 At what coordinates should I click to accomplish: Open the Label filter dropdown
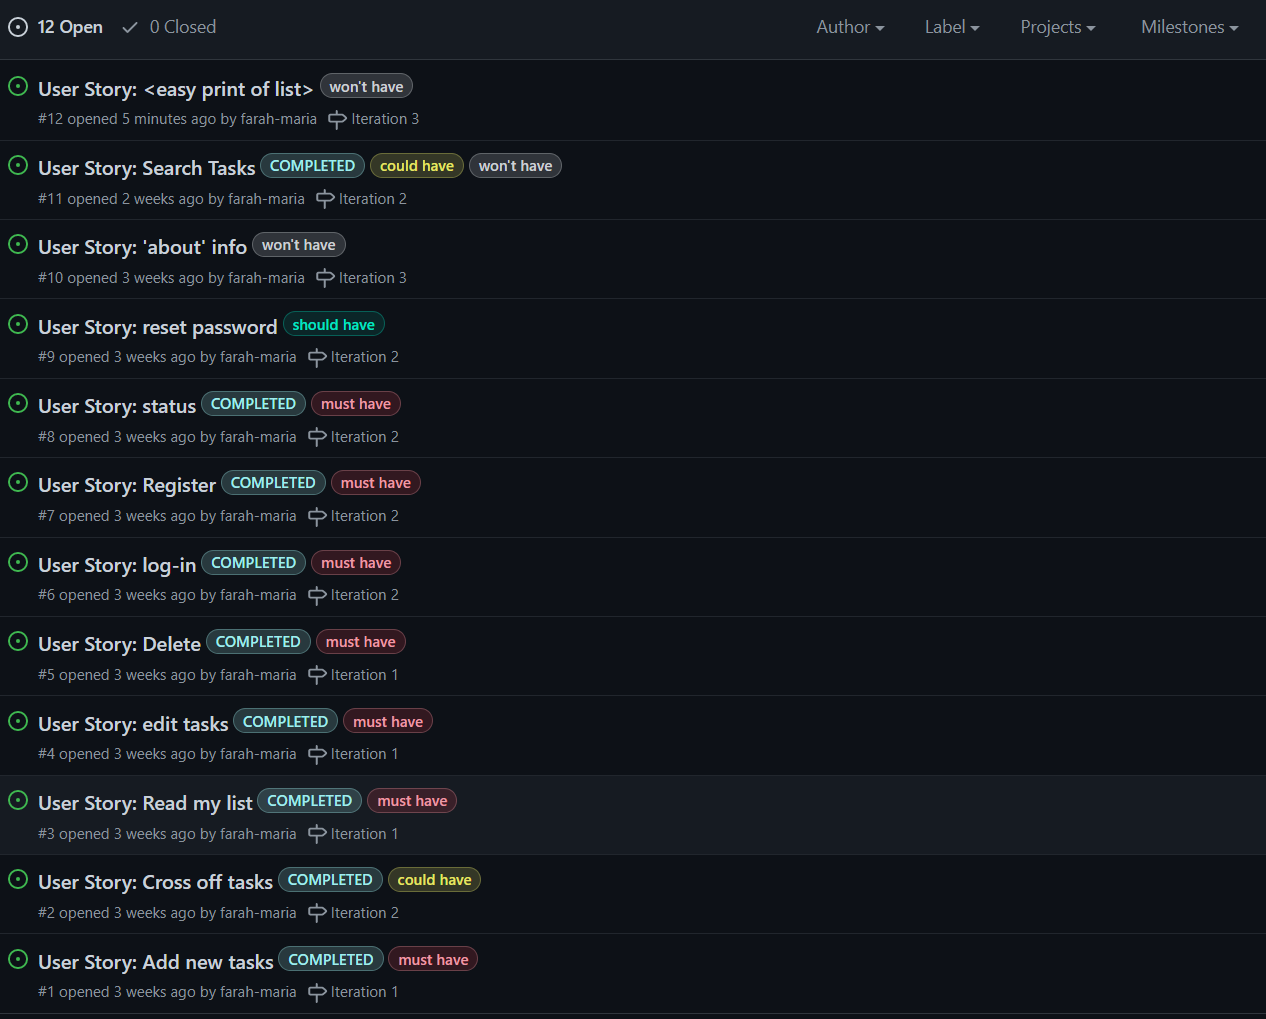pyautogui.click(x=951, y=27)
